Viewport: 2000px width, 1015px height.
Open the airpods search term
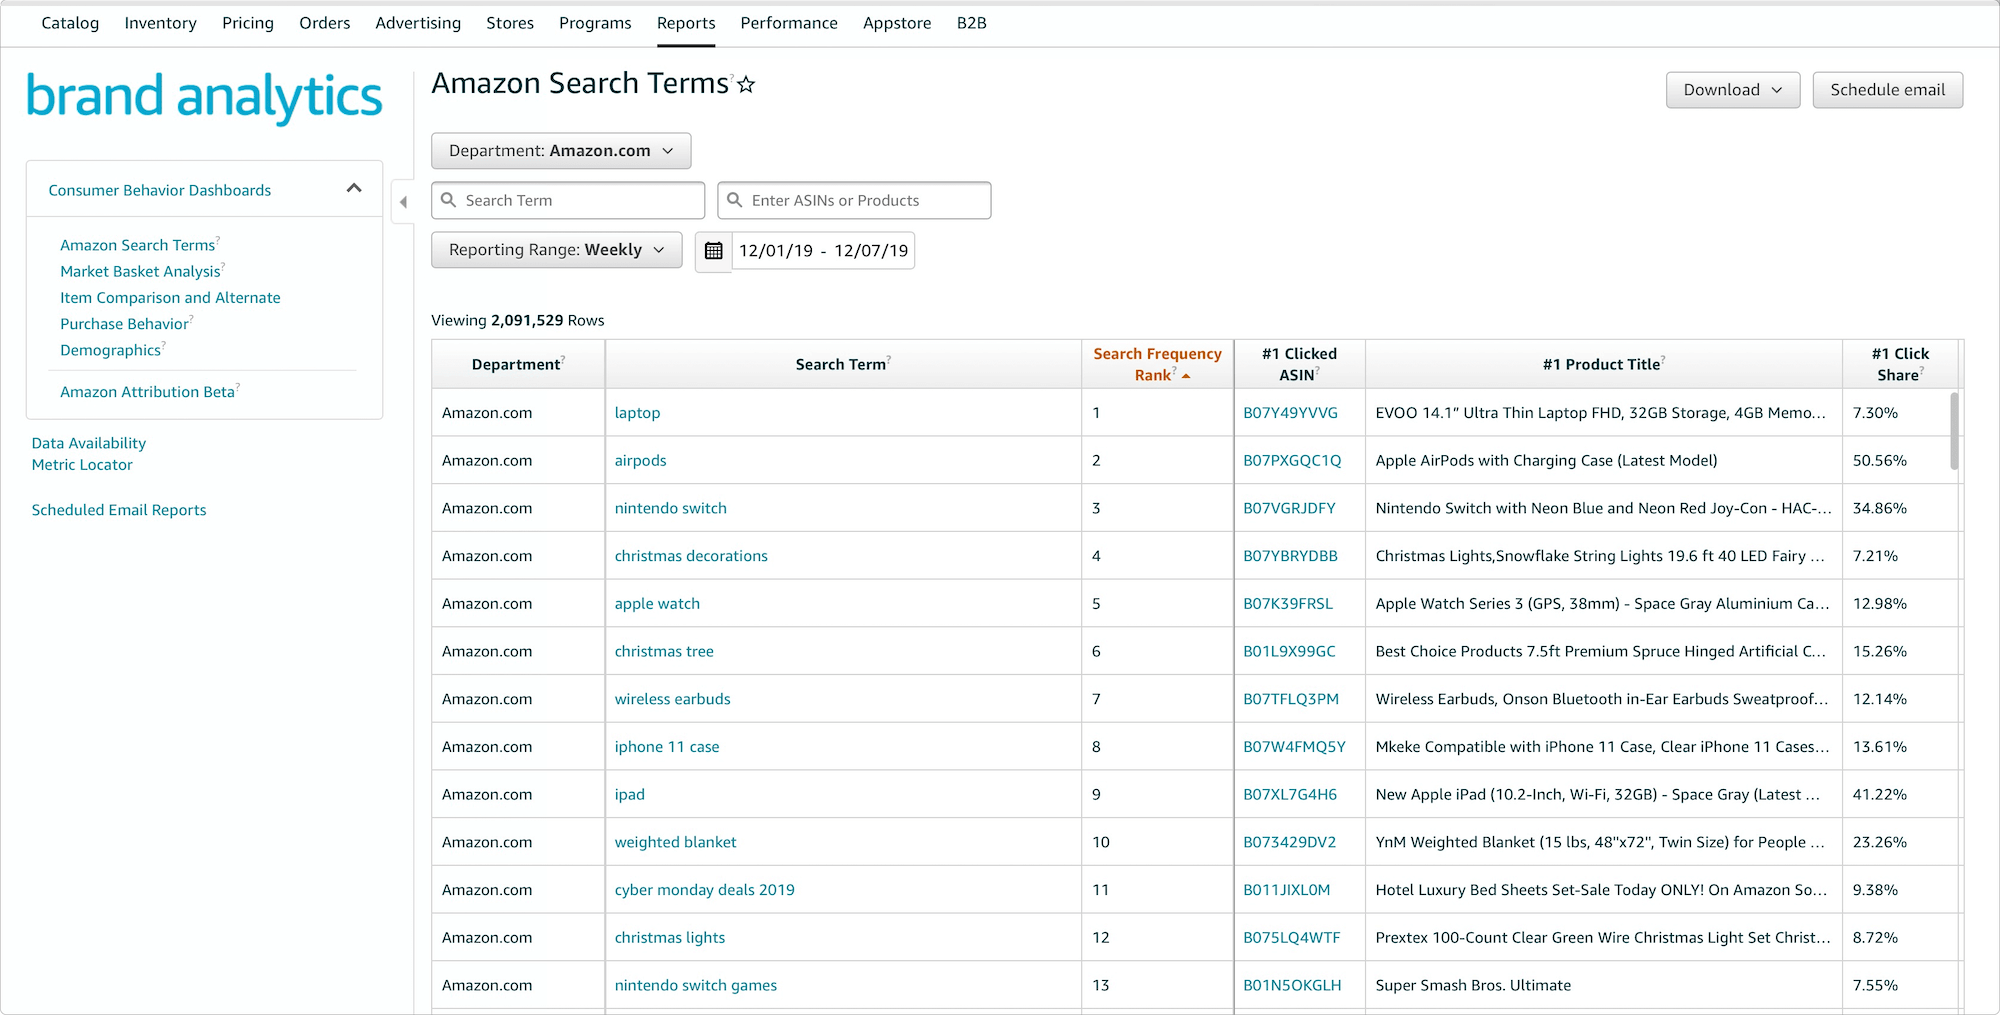pyautogui.click(x=640, y=461)
